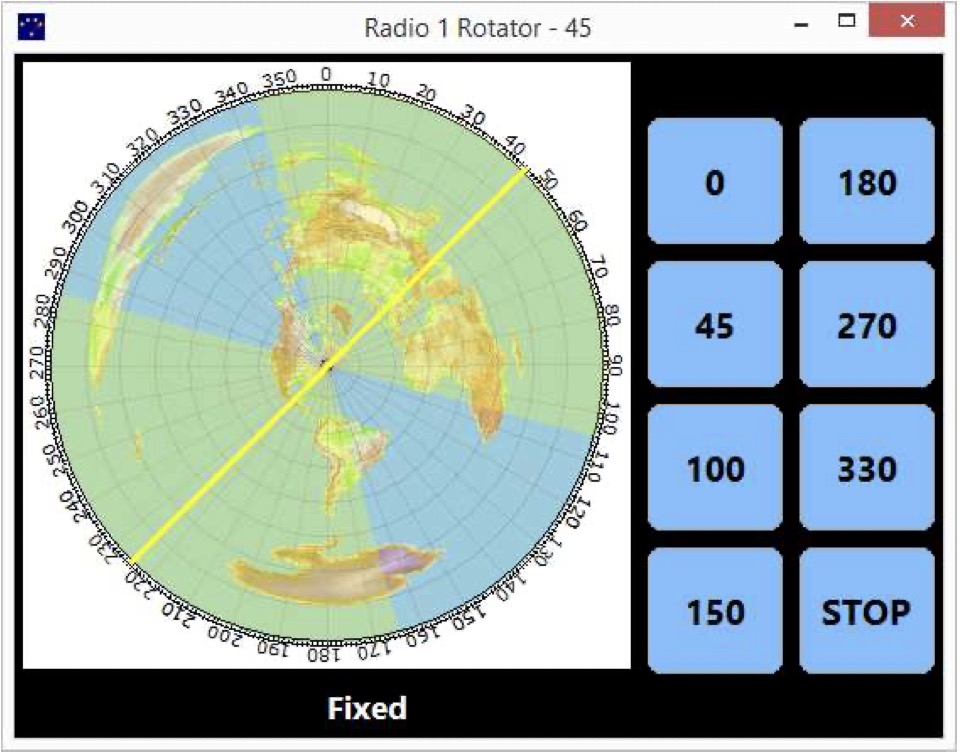Click the yellow heading line's tip near 45

tap(523, 172)
